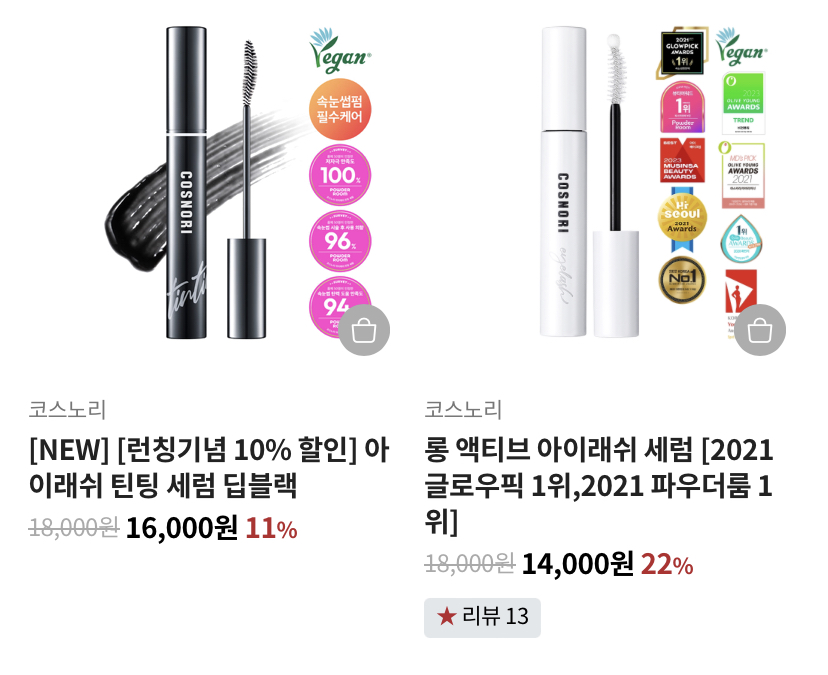Viewport: 828px width, 675px height.
Task: Click the star icon in review badge
Action: (446, 616)
